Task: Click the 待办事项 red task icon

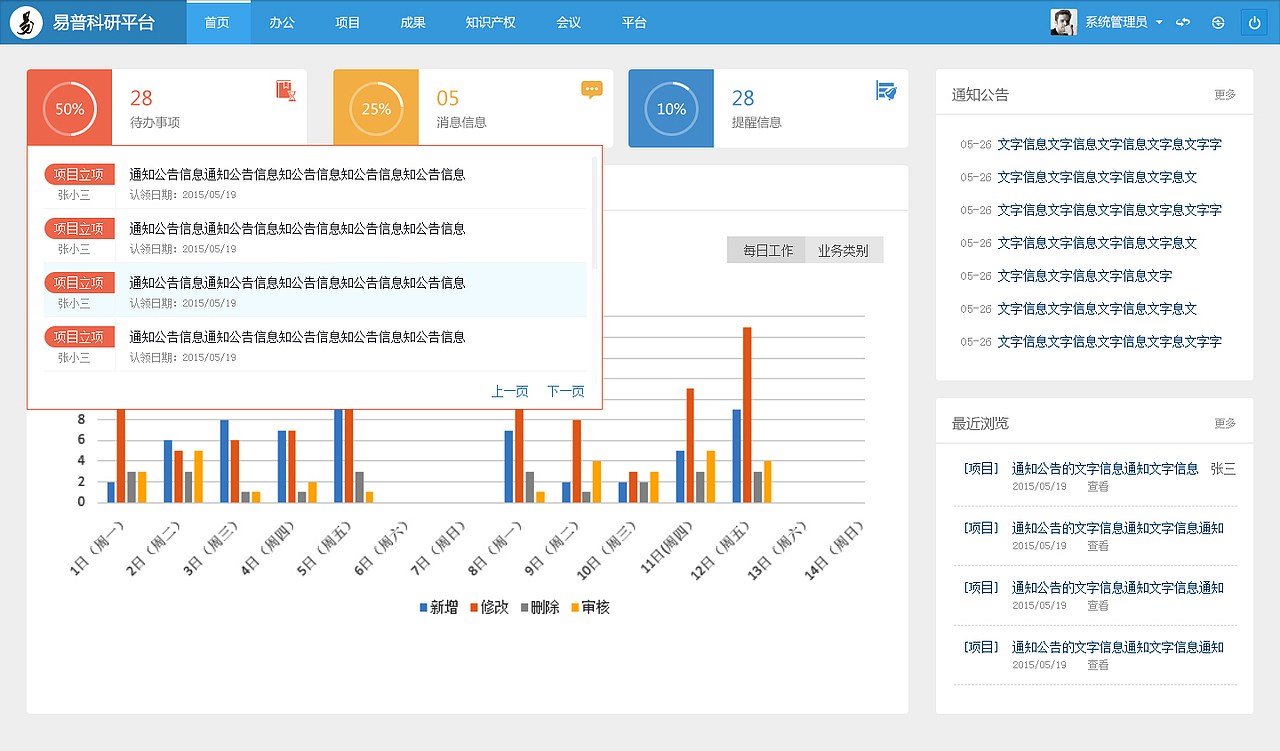Action: coord(287,90)
